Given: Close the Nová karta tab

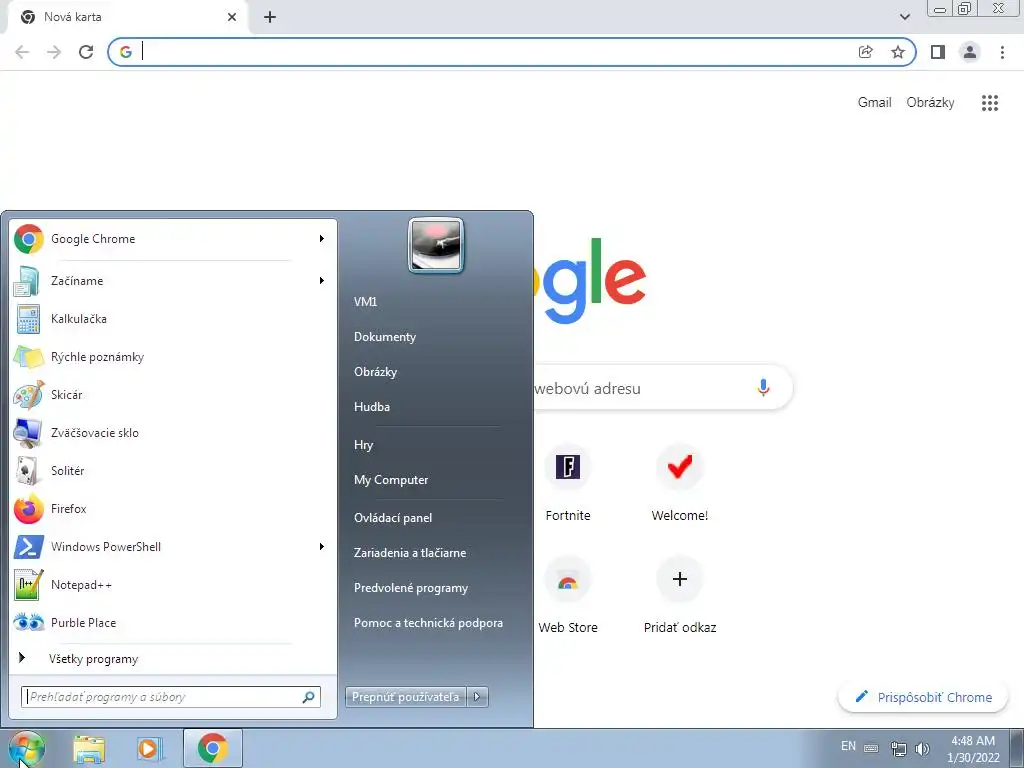Looking at the screenshot, I should point(232,18).
